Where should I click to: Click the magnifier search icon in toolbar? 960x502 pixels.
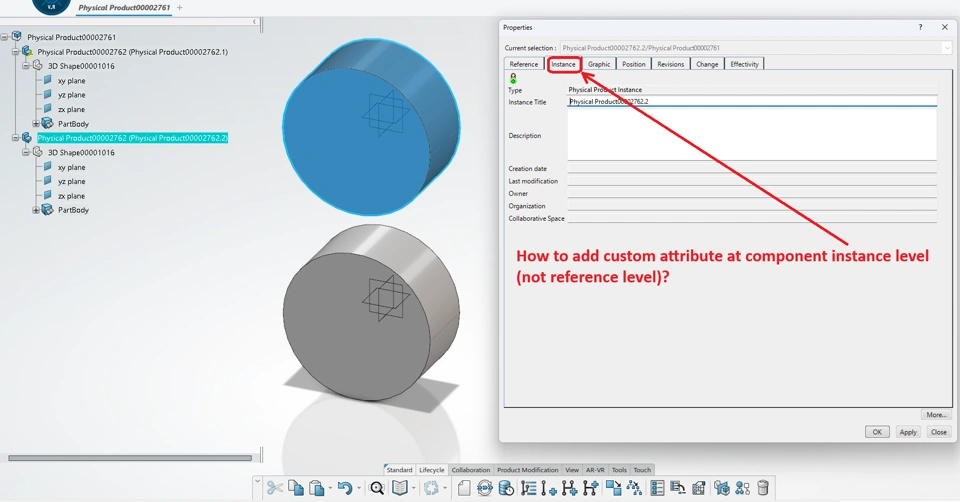pyautogui.click(x=377, y=488)
